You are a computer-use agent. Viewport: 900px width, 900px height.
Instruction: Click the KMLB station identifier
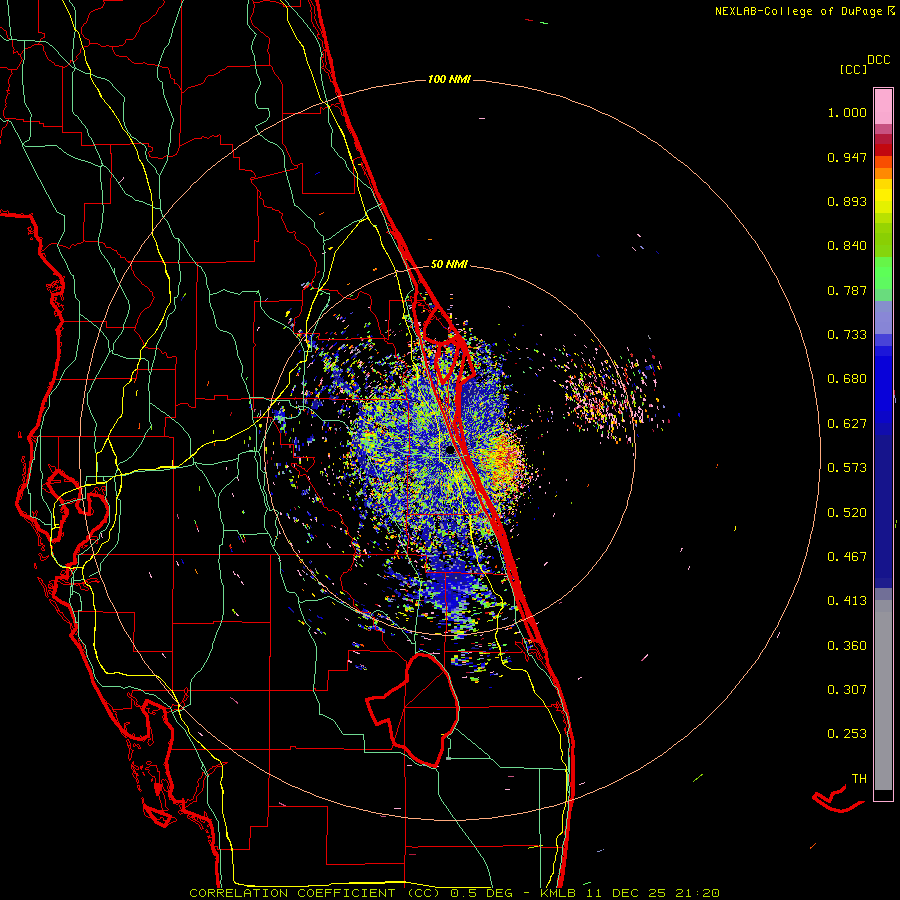pyautogui.click(x=560, y=893)
